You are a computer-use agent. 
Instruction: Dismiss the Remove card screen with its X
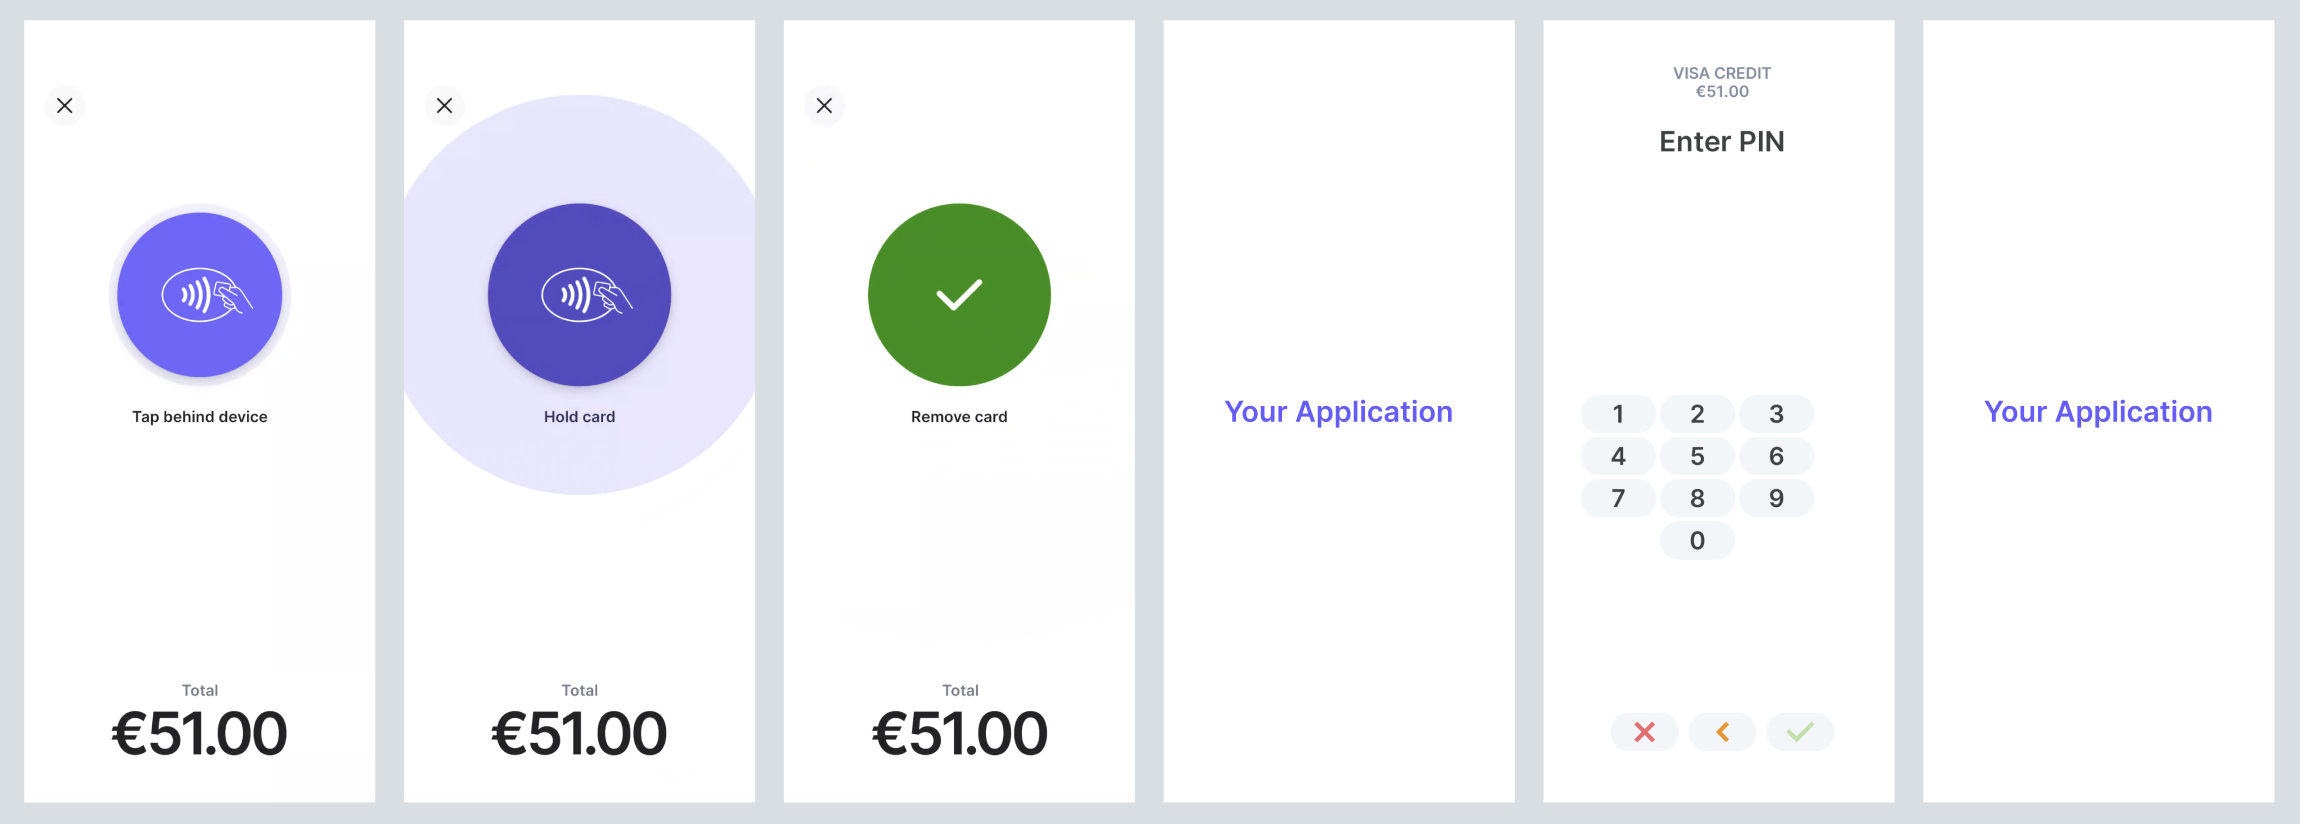pos(824,105)
